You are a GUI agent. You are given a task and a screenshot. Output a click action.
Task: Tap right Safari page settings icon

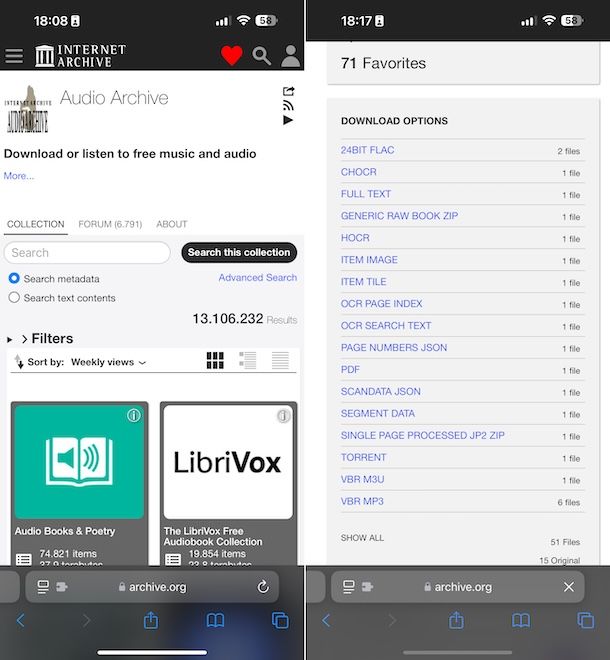(x=349, y=587)
